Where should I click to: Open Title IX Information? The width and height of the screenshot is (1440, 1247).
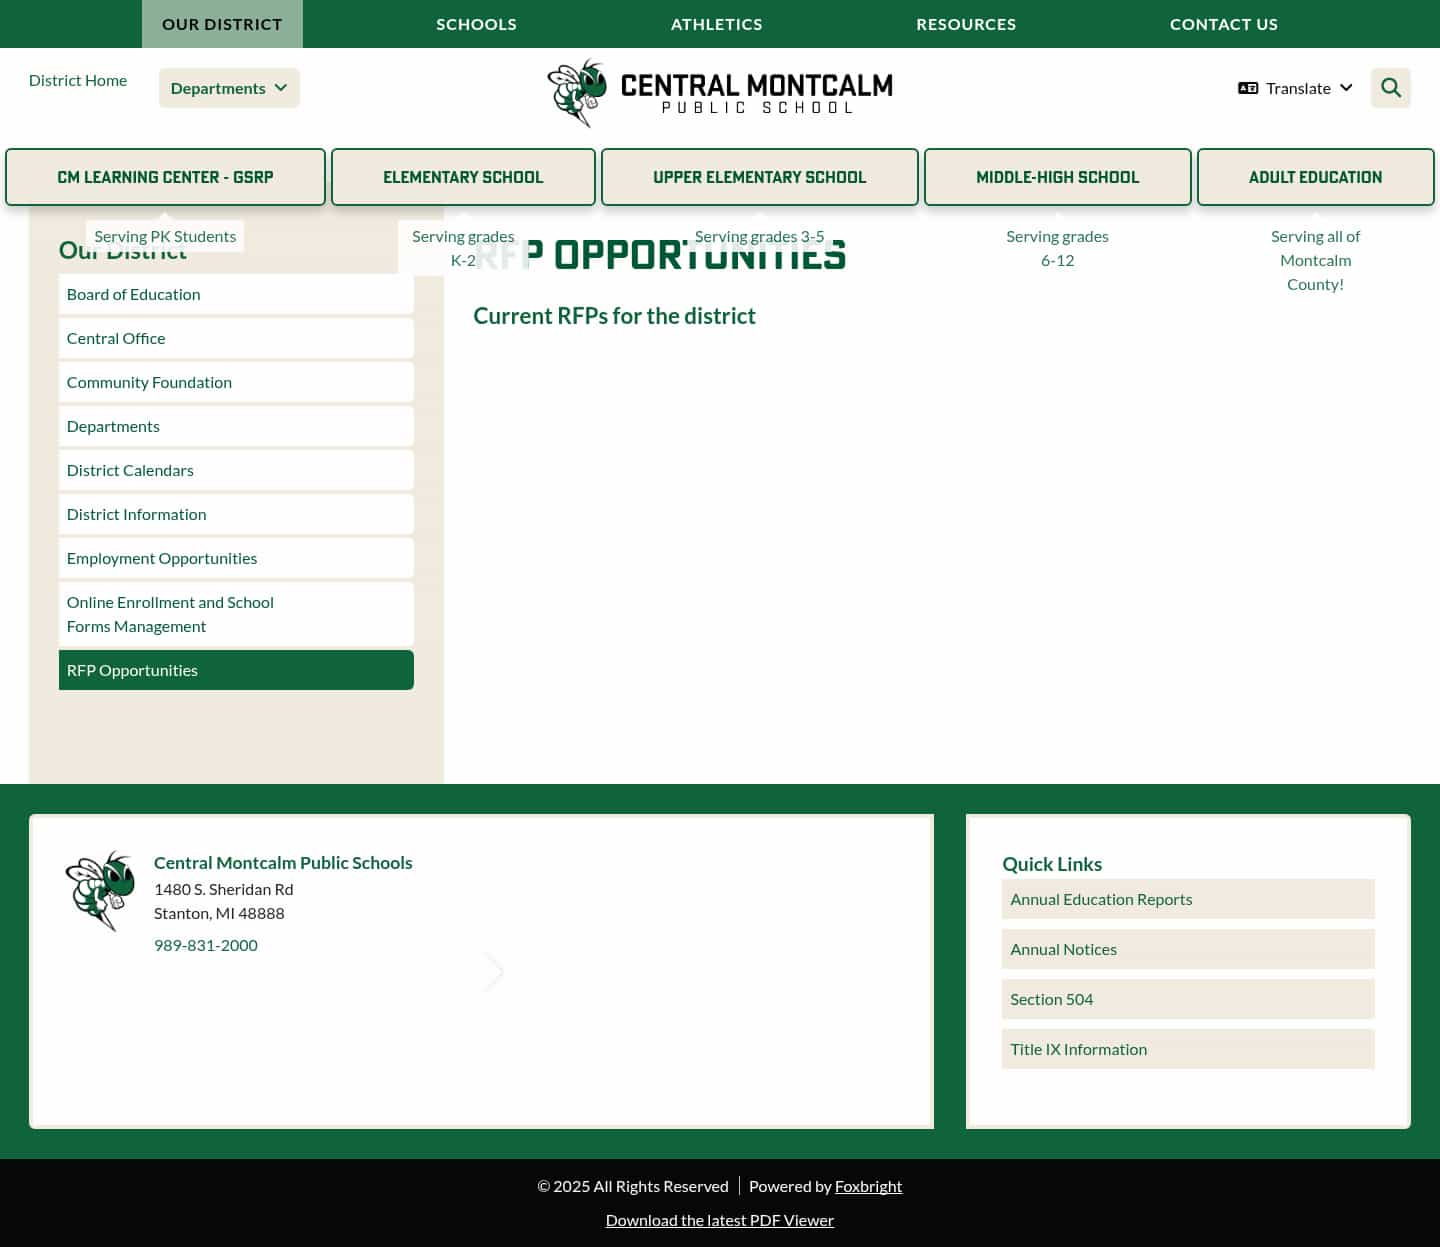pyautogui.click(x=1078, y=1048)
